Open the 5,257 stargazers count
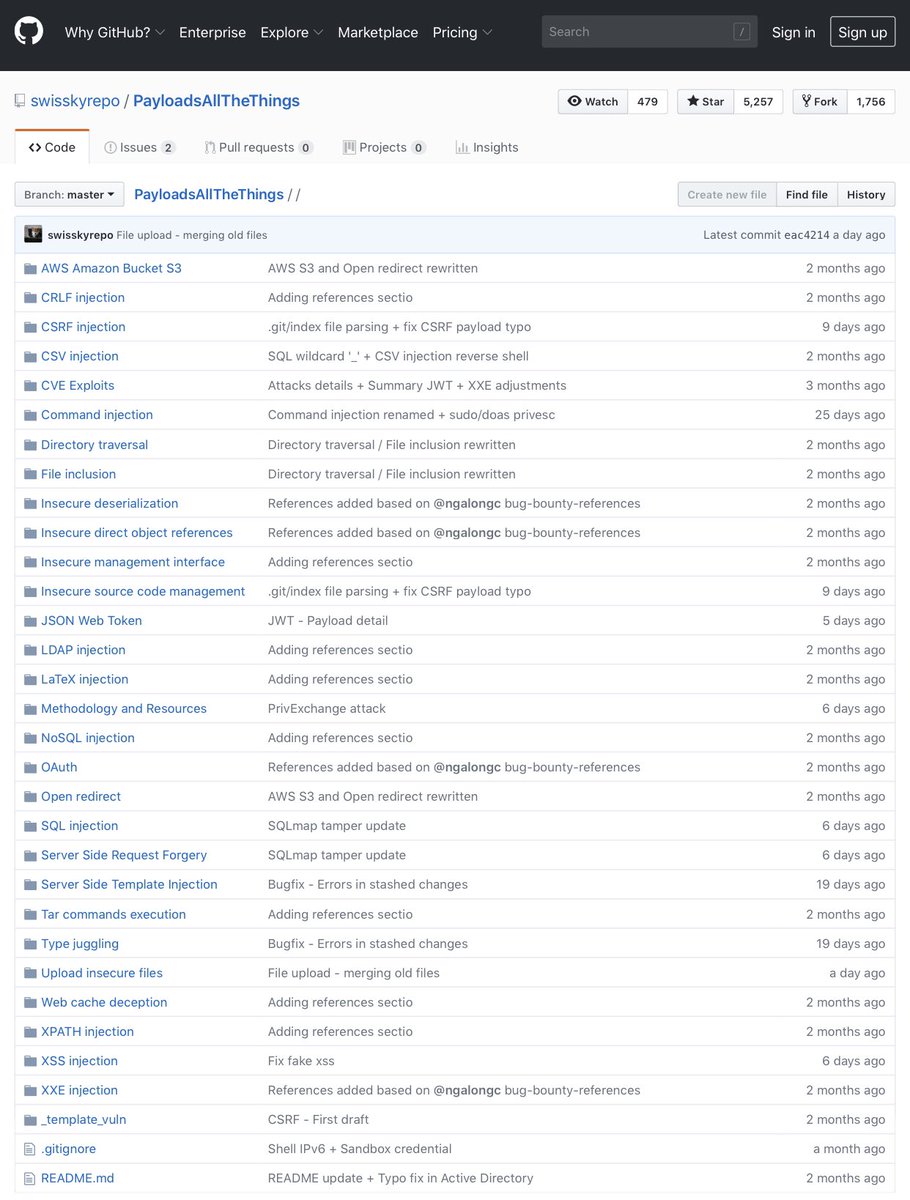 coord(758,101)
